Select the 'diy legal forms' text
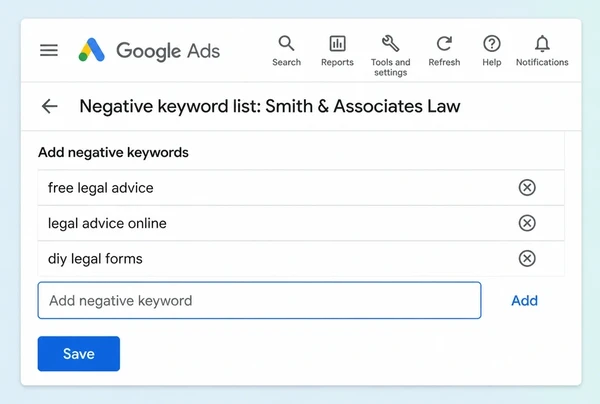This screenshot has height=404, width=600. [x=95, y=259]
